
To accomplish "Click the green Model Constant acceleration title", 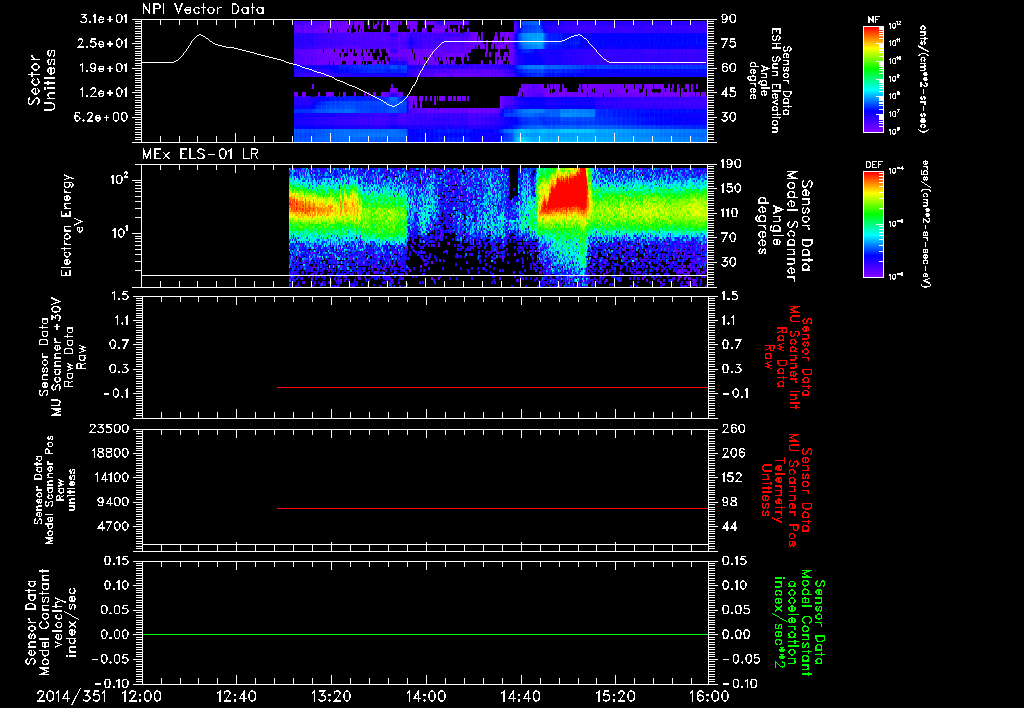I will pos(799,624).
